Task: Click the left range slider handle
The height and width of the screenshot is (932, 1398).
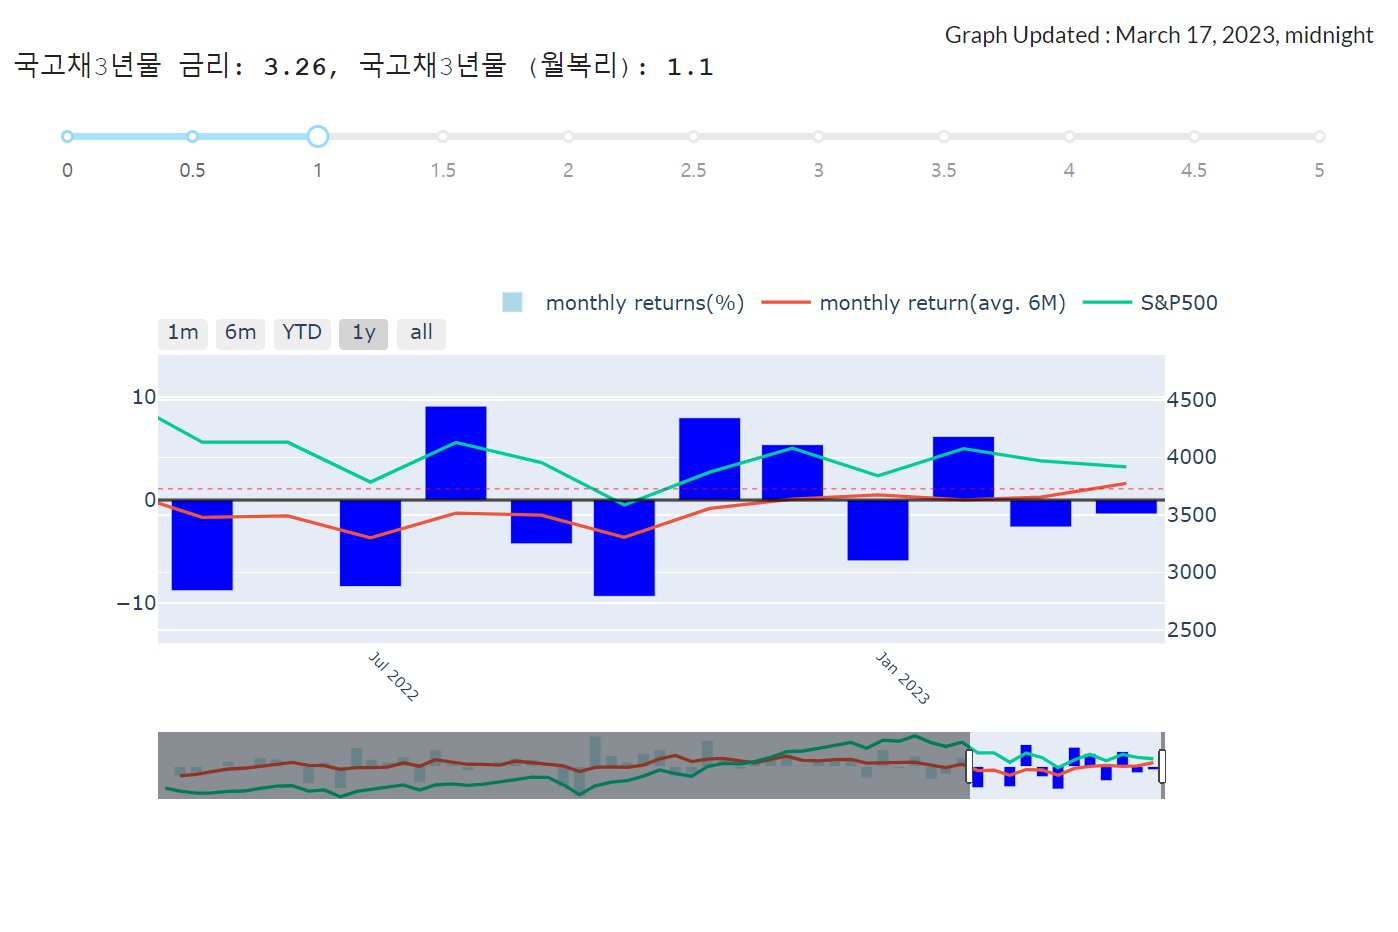Action: pos(970,766)
